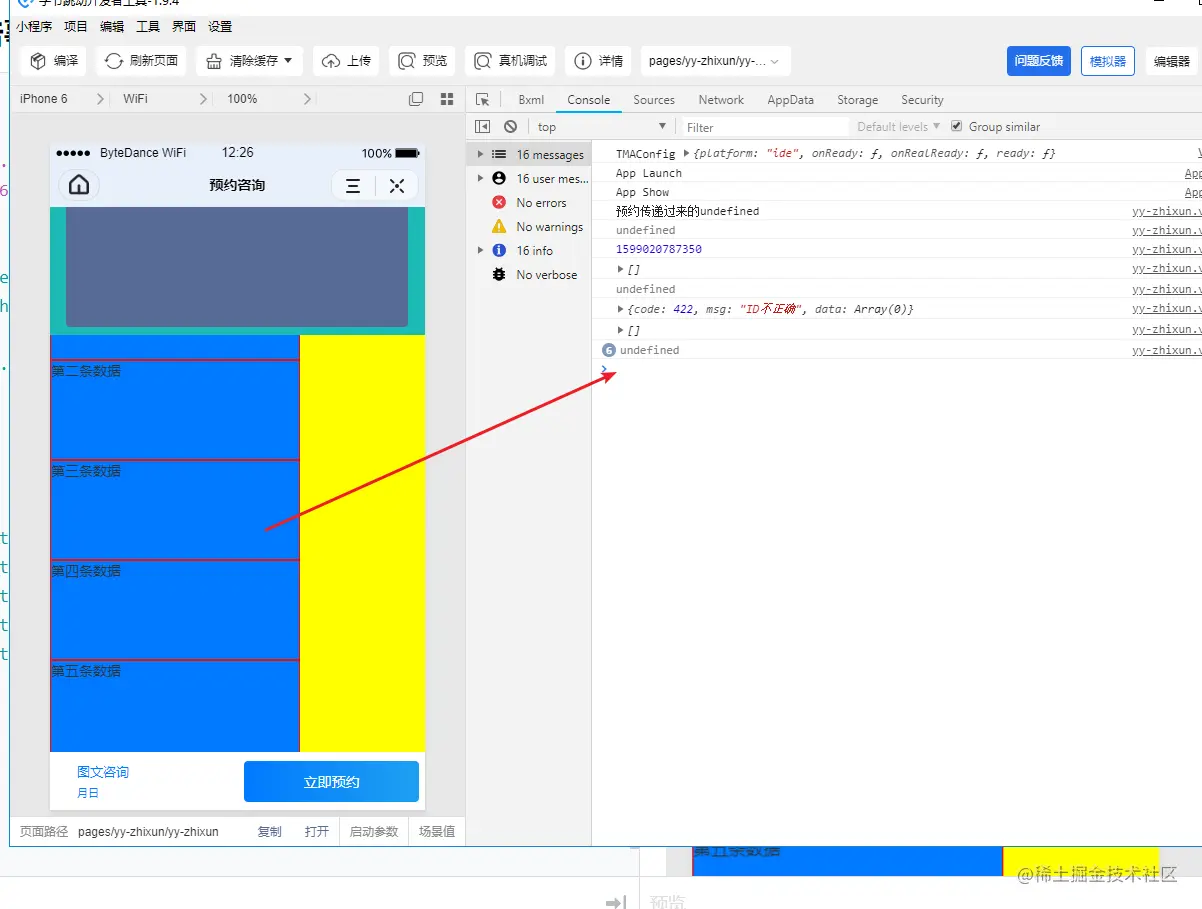Switch to the 编辑器 editor view
The height and width of the screenshot is (909, 1202).
1173,61
